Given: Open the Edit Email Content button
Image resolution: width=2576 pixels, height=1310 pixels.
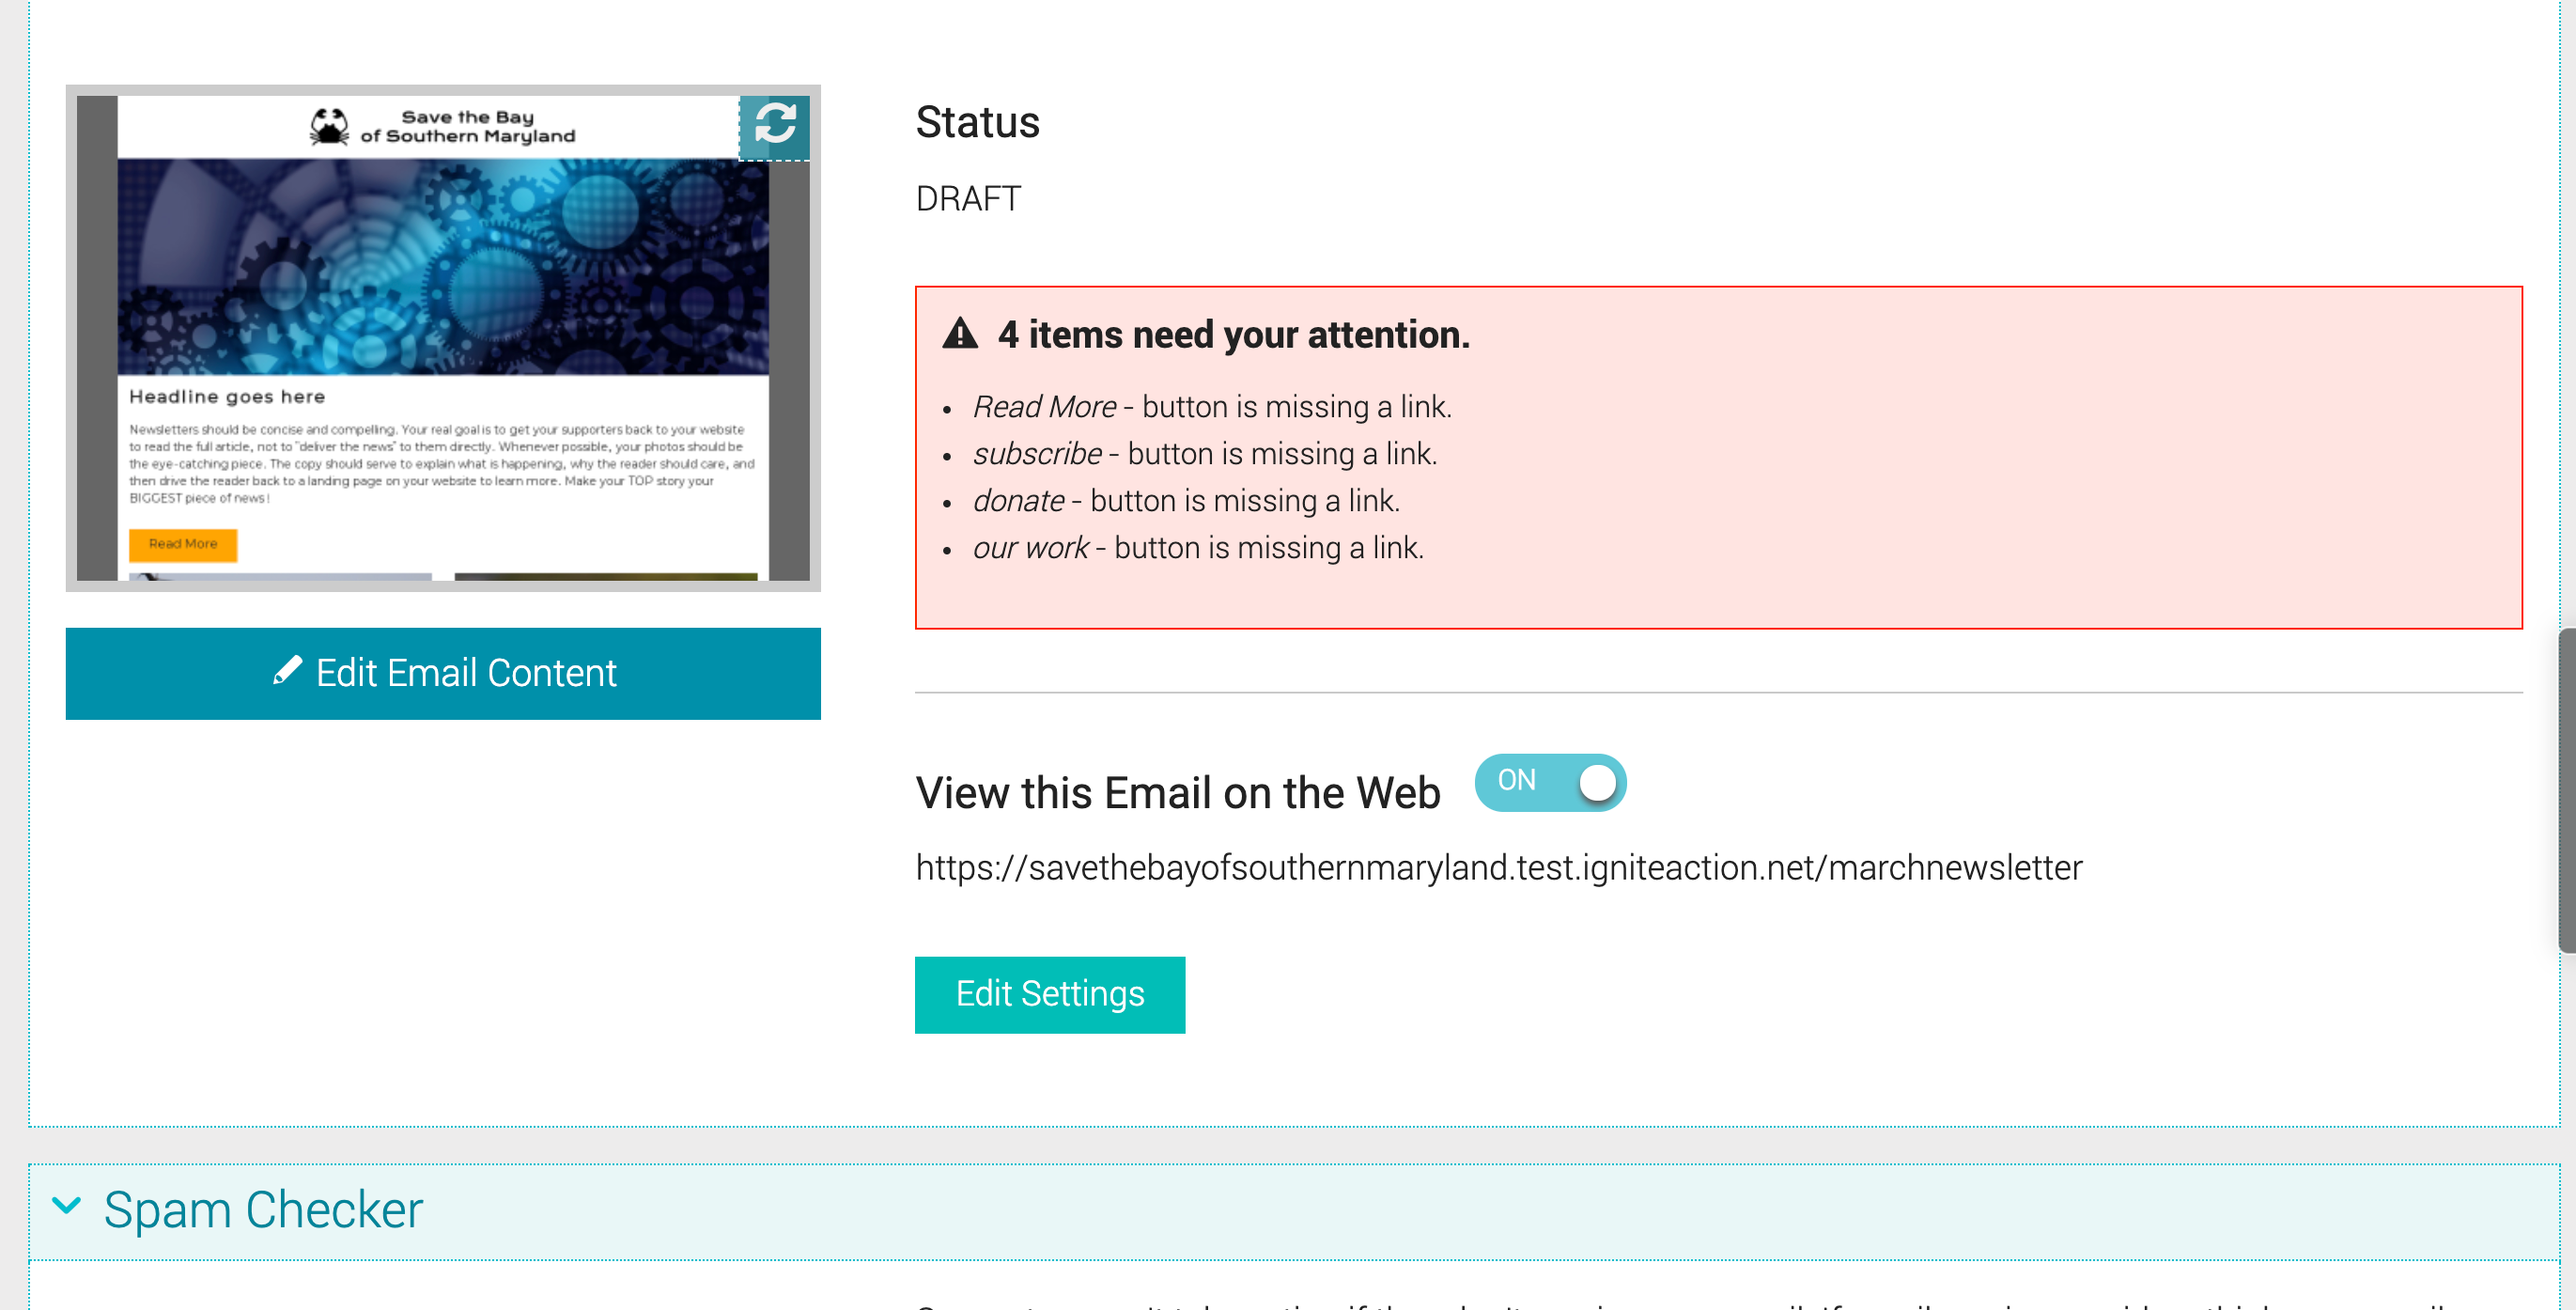Looking at the screenshot, I should click(443, 673).
